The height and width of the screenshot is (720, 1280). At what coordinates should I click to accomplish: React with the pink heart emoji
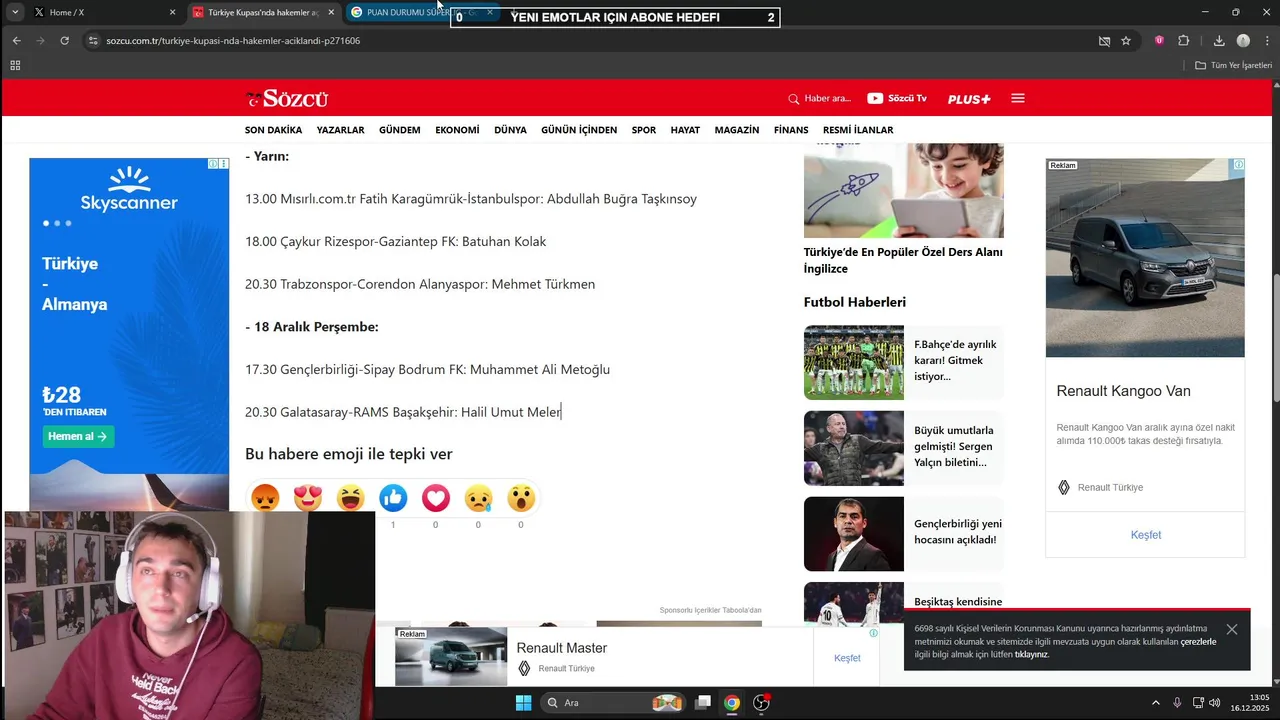pos(436,497)
